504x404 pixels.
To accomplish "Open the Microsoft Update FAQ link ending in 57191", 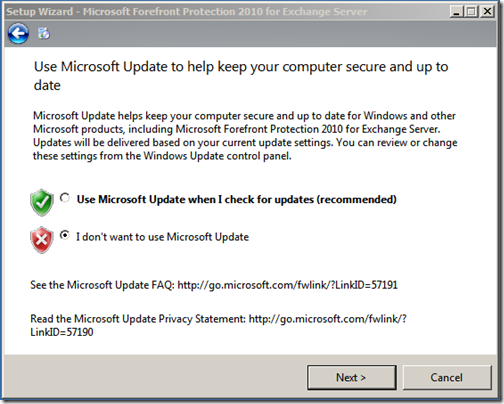I will [x=287, y=285].
